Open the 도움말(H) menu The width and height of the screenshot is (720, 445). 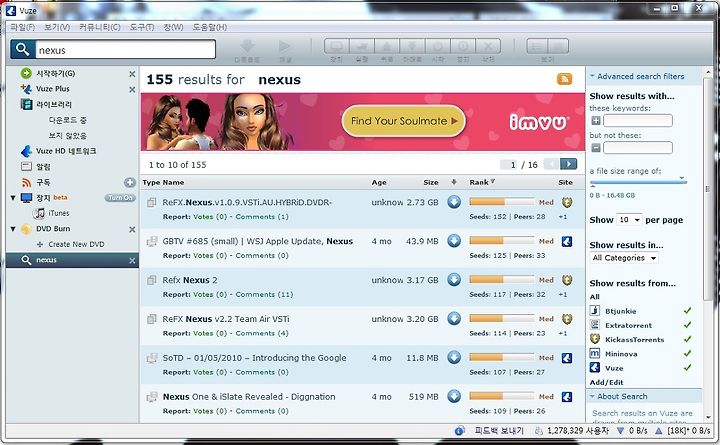(x=209, y=27)
